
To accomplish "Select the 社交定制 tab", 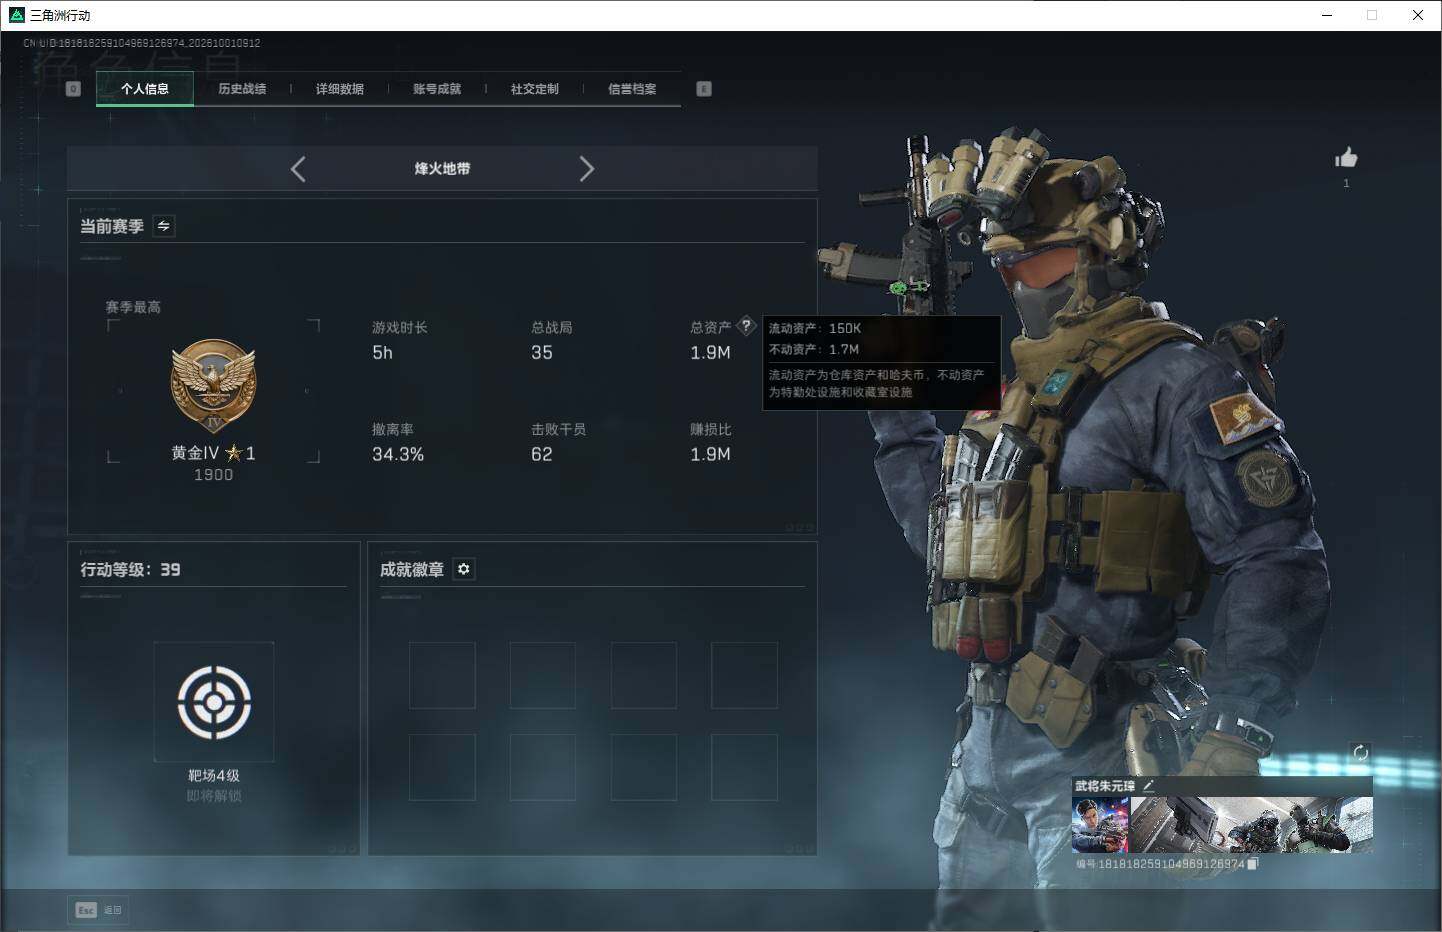I will [535, 89].
